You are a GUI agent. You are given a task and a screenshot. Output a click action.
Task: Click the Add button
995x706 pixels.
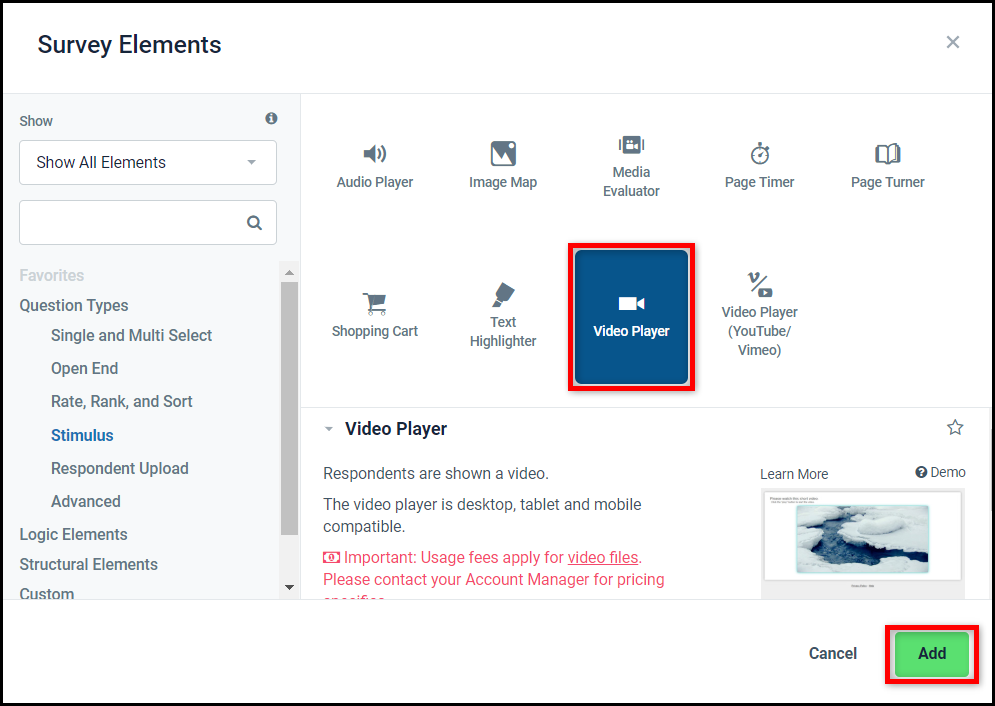tap(932, 653)
